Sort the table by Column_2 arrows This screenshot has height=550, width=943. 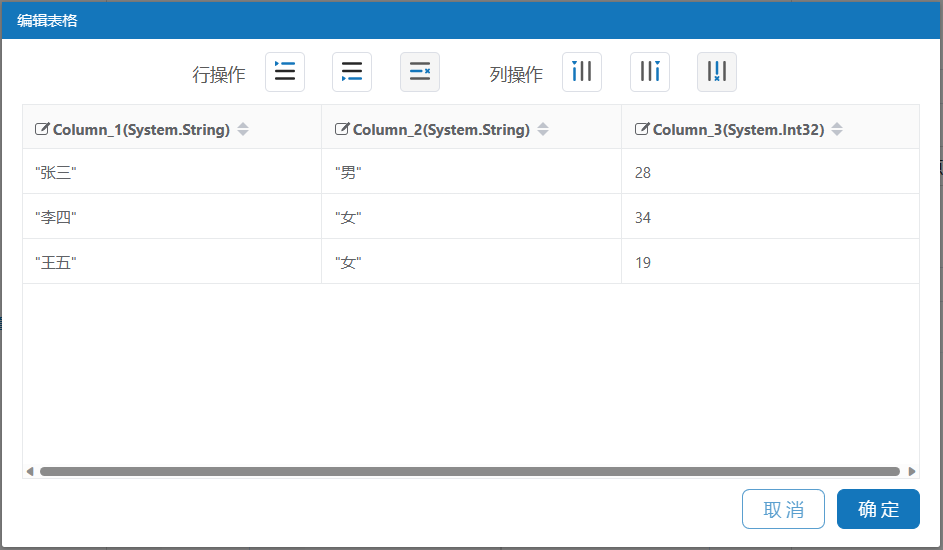pos(543,129)
